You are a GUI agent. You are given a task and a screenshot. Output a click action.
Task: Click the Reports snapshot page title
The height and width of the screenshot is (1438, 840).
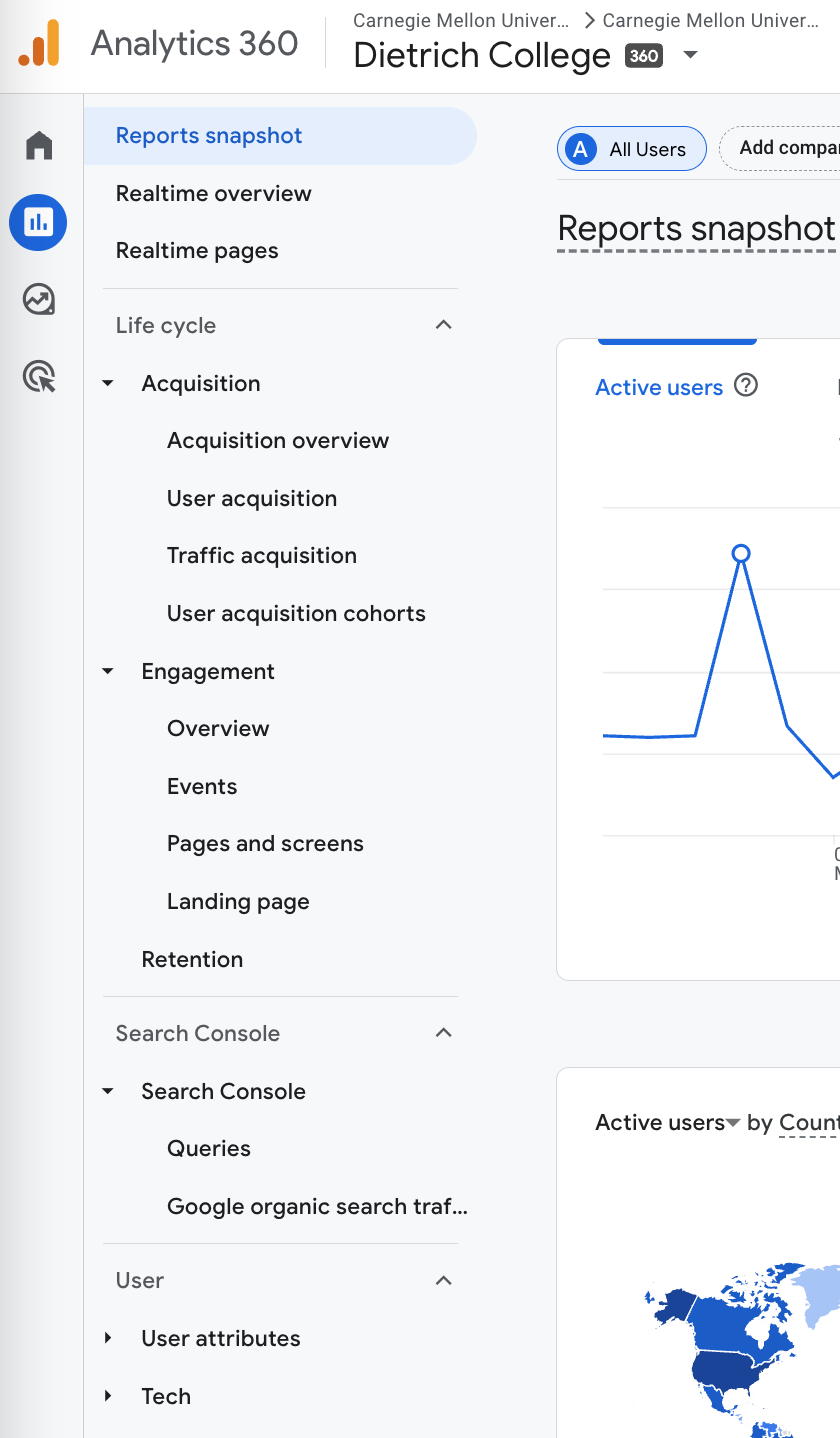pyautogui.click(x=696, y=229)
